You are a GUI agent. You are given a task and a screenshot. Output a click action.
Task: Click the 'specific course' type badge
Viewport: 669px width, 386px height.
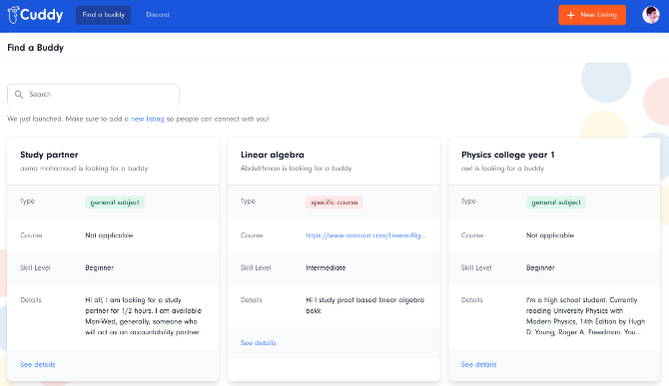pos(334,202)
